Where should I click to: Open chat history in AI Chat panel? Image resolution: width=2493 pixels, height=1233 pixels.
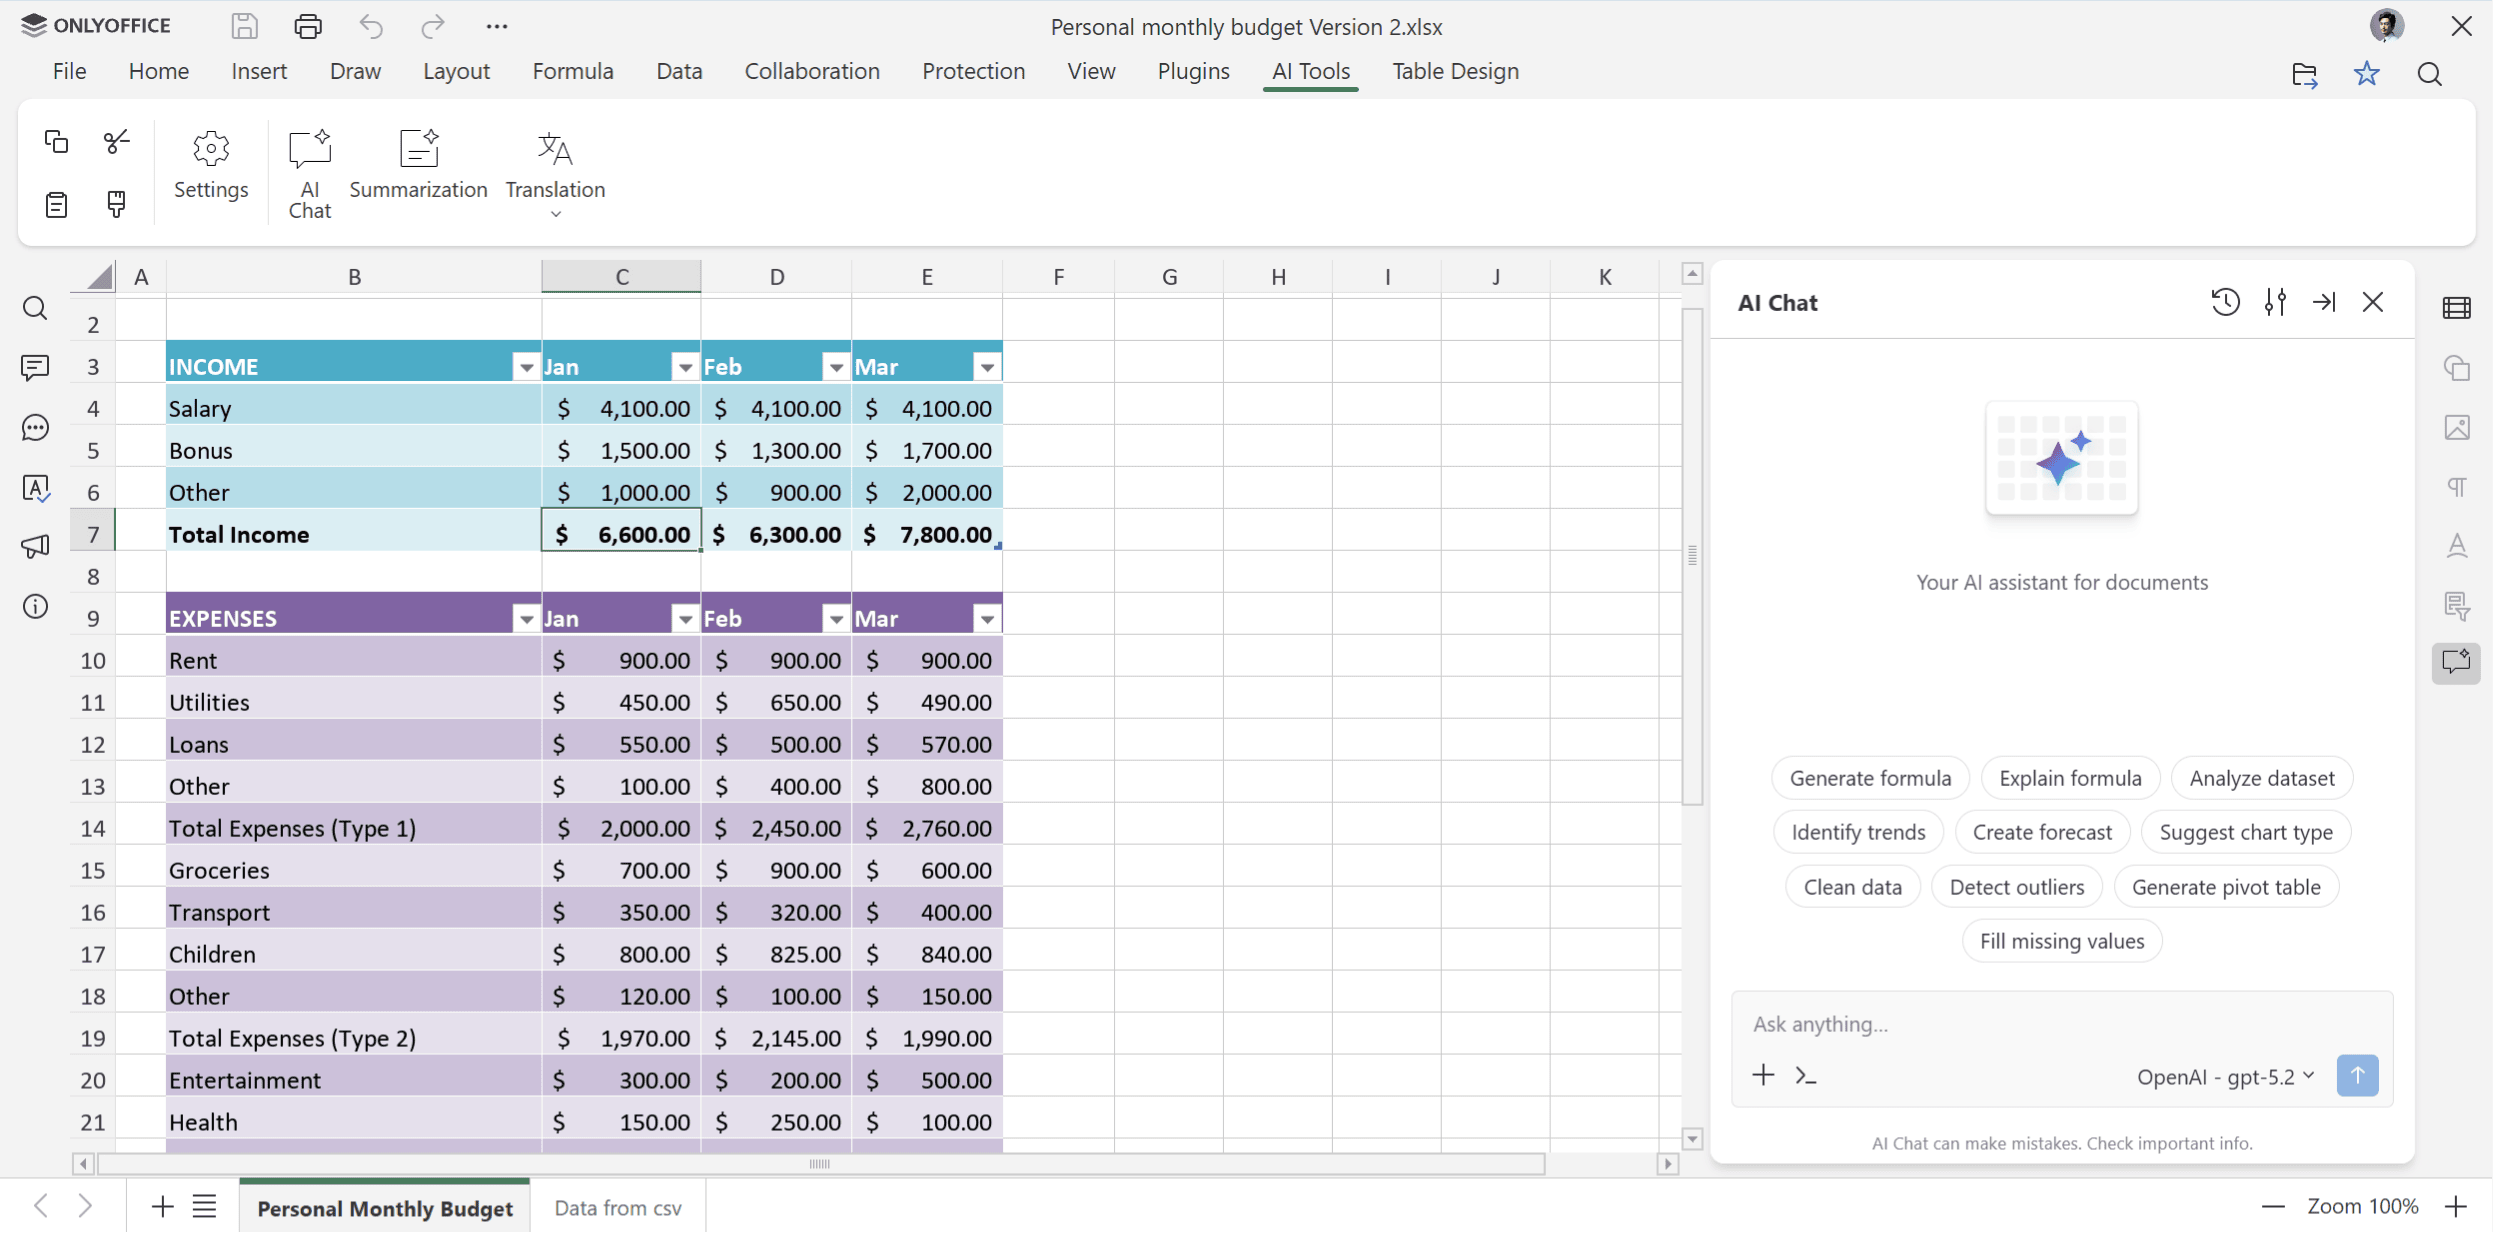pyautogui.click(x=2224, y=302)
